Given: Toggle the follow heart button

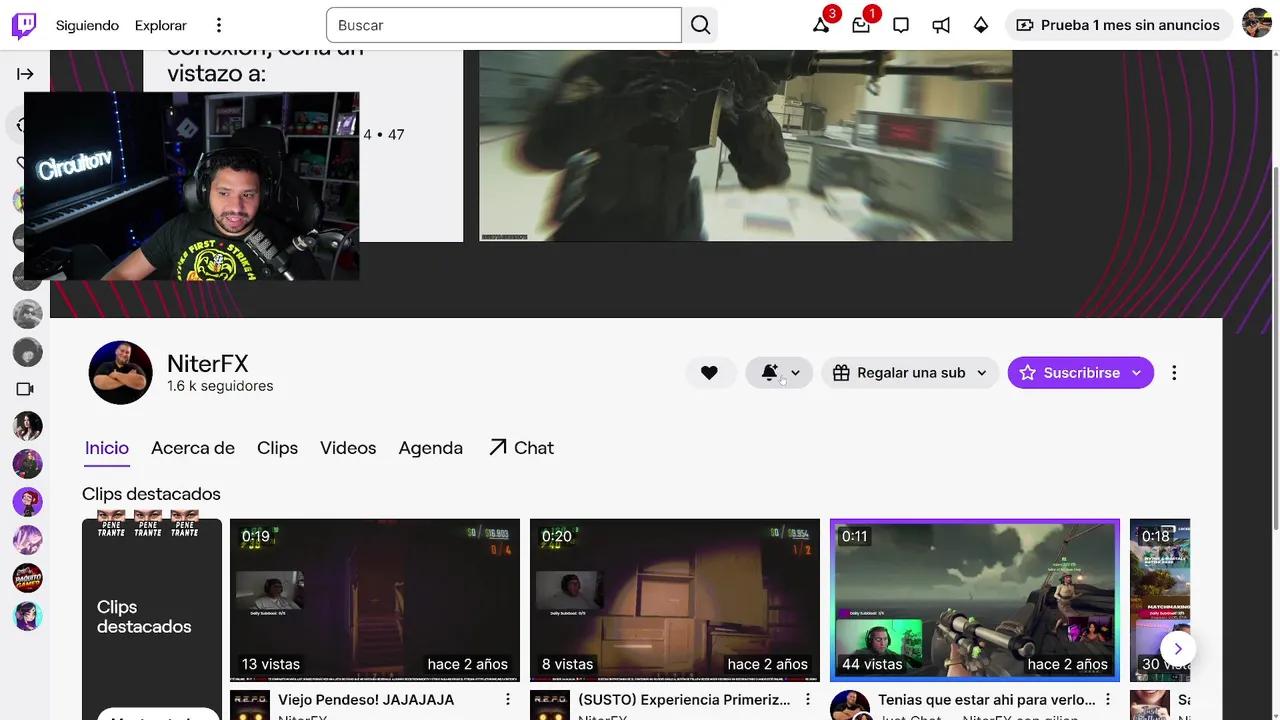Looking at the screenshot, I should pos(709,373).
